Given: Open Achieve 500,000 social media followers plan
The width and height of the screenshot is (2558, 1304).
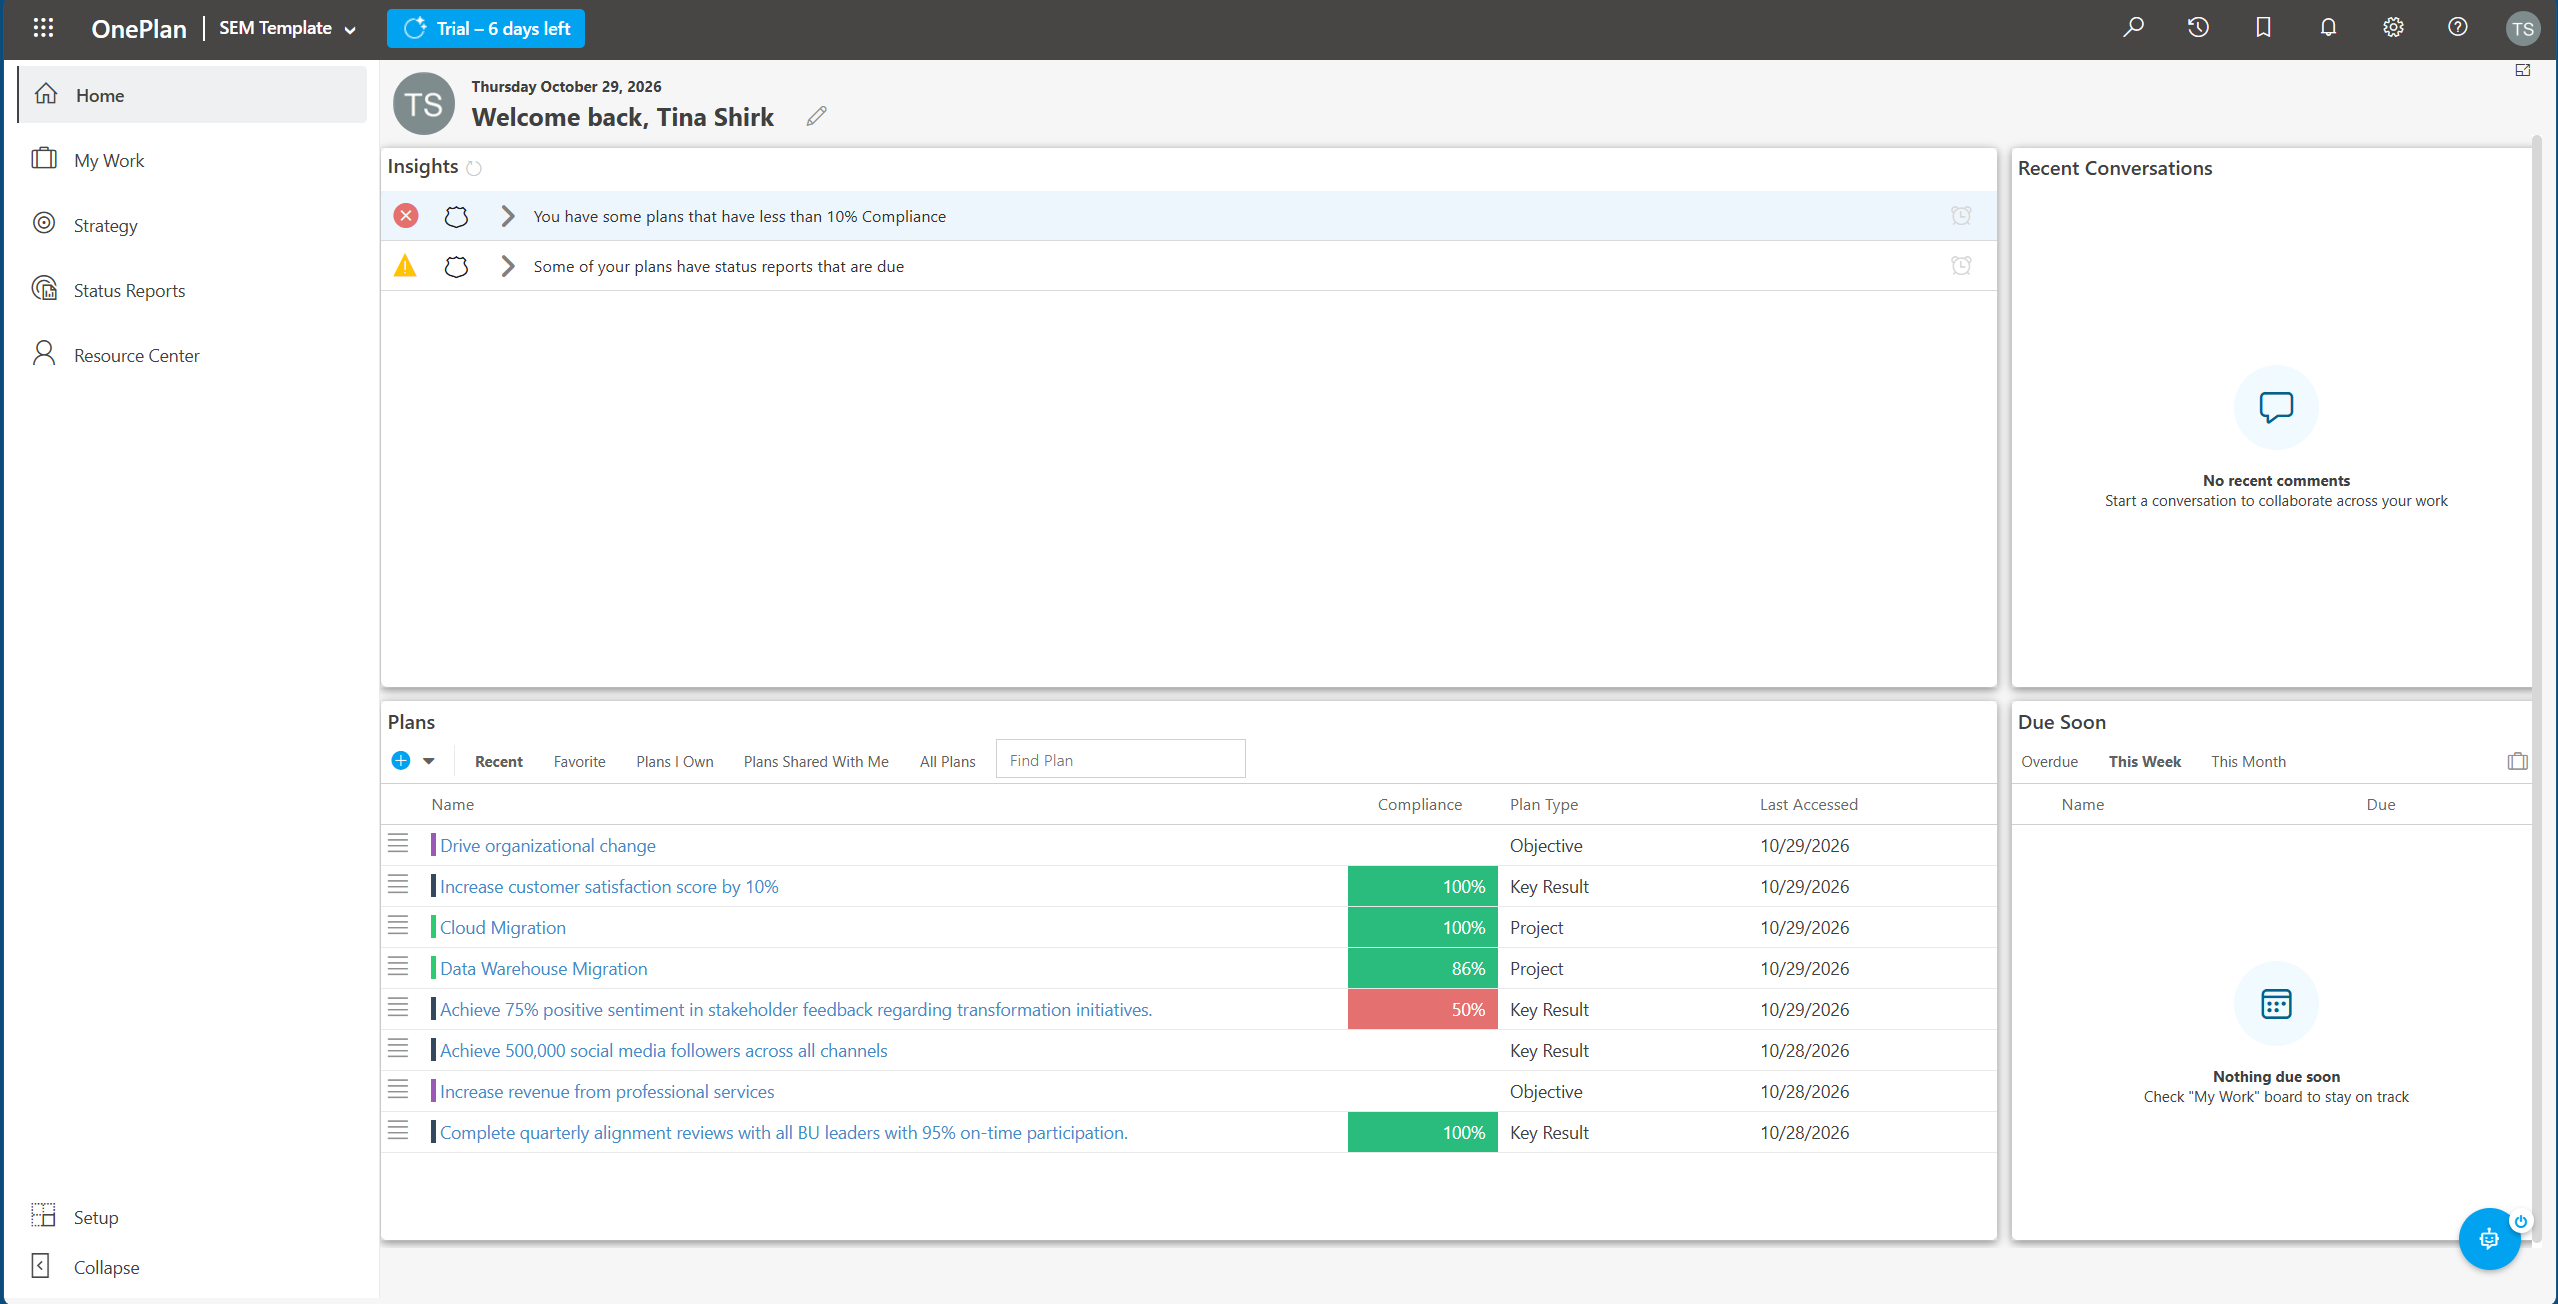Looking at the screenshot, I should click(664, 1051).
